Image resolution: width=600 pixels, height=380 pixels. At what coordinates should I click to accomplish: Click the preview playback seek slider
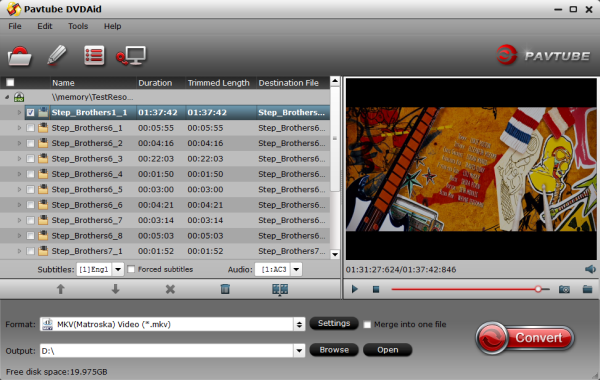point(470,289)
